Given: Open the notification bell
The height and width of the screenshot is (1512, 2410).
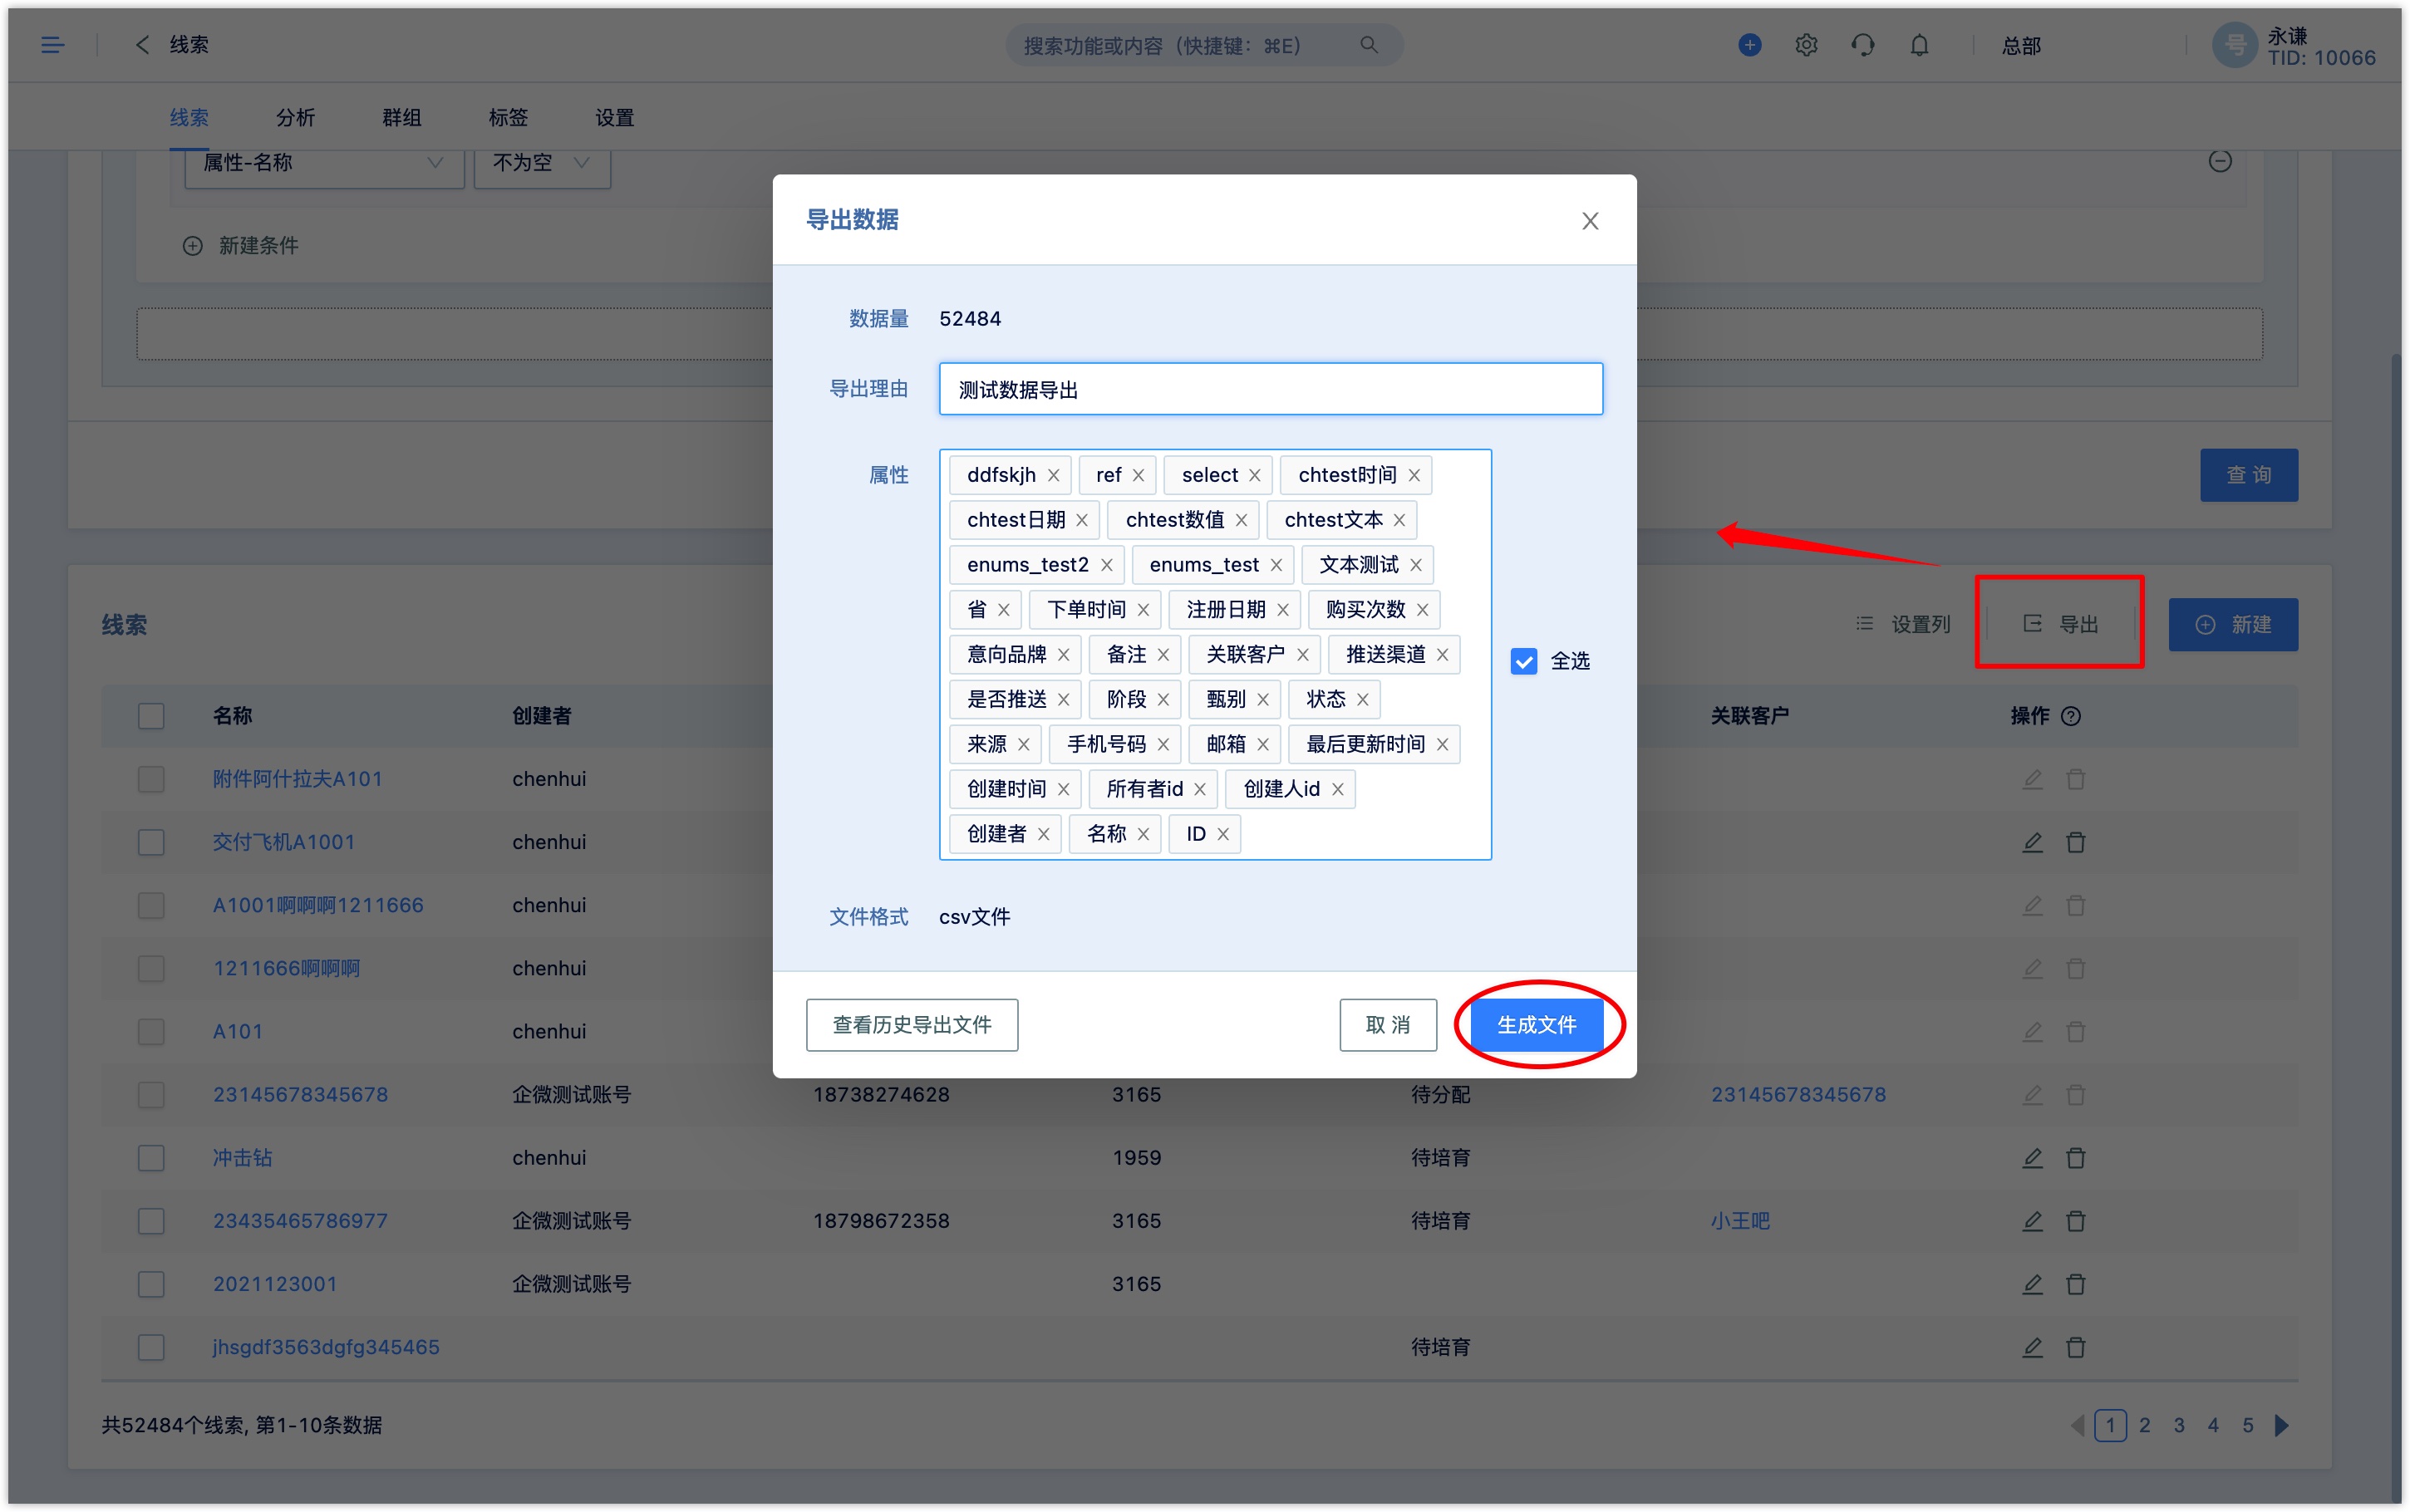Looking at the screenshot, I should 1919,45.
